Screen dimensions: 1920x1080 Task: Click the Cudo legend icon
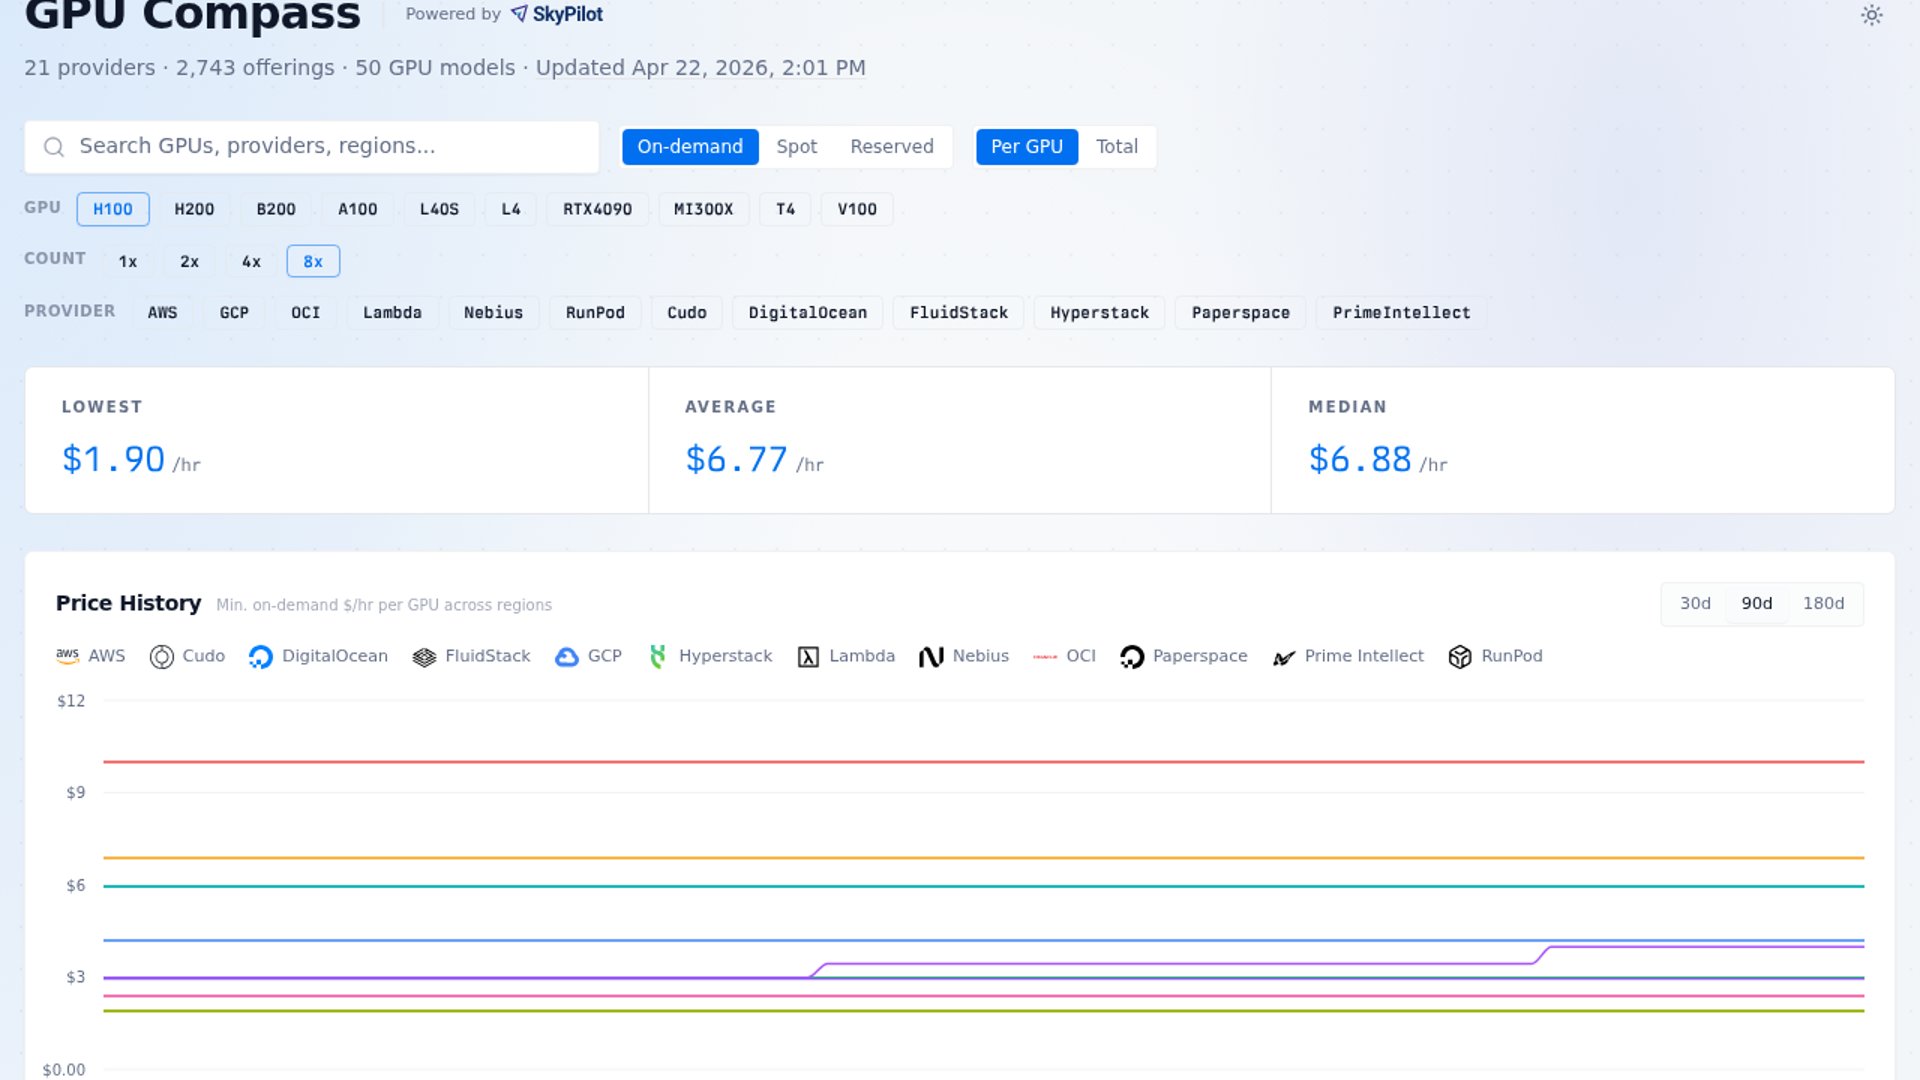161,657
